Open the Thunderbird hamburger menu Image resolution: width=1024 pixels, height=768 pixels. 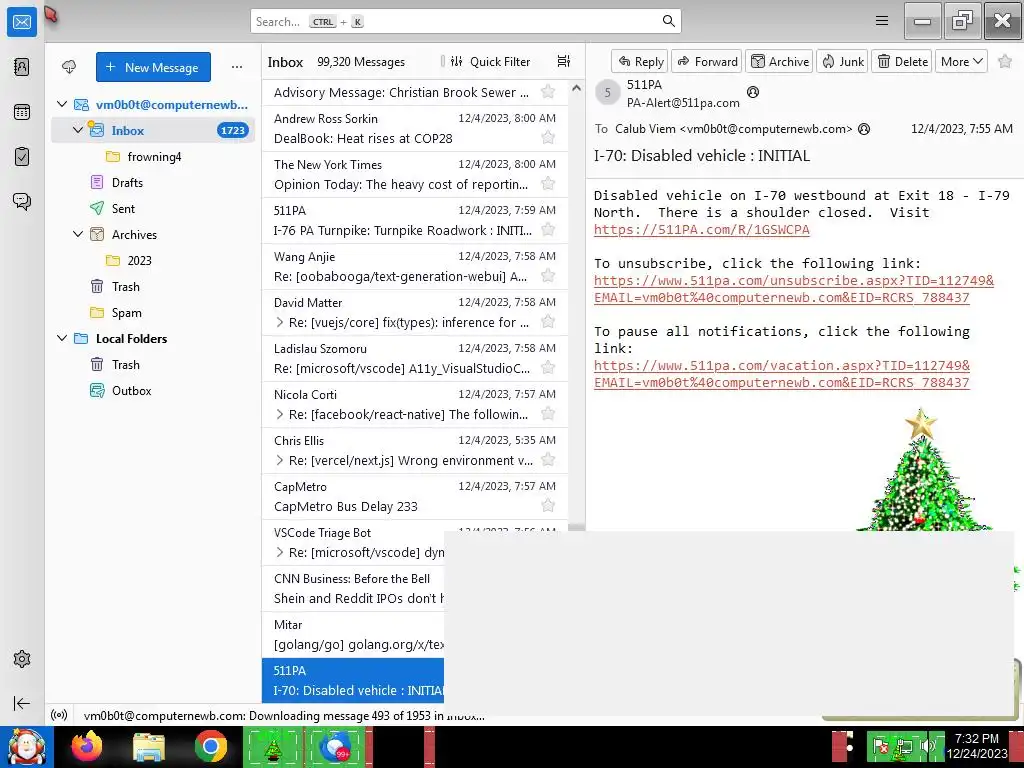click(882, 21)
